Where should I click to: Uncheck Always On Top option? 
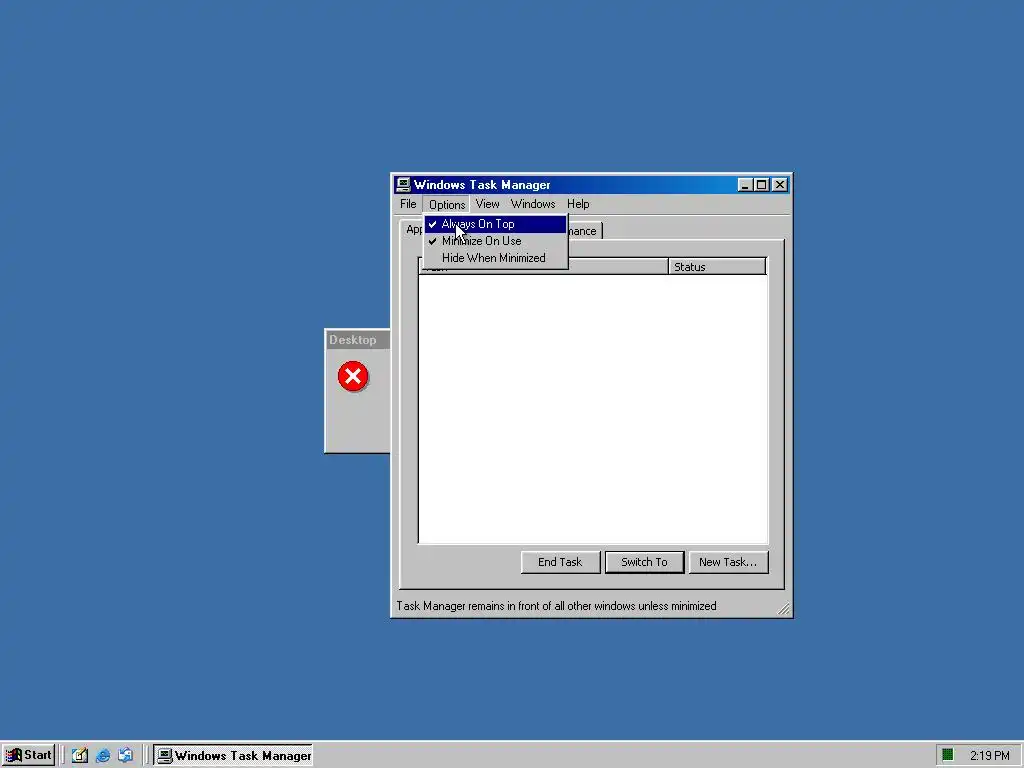pos(496,224)
